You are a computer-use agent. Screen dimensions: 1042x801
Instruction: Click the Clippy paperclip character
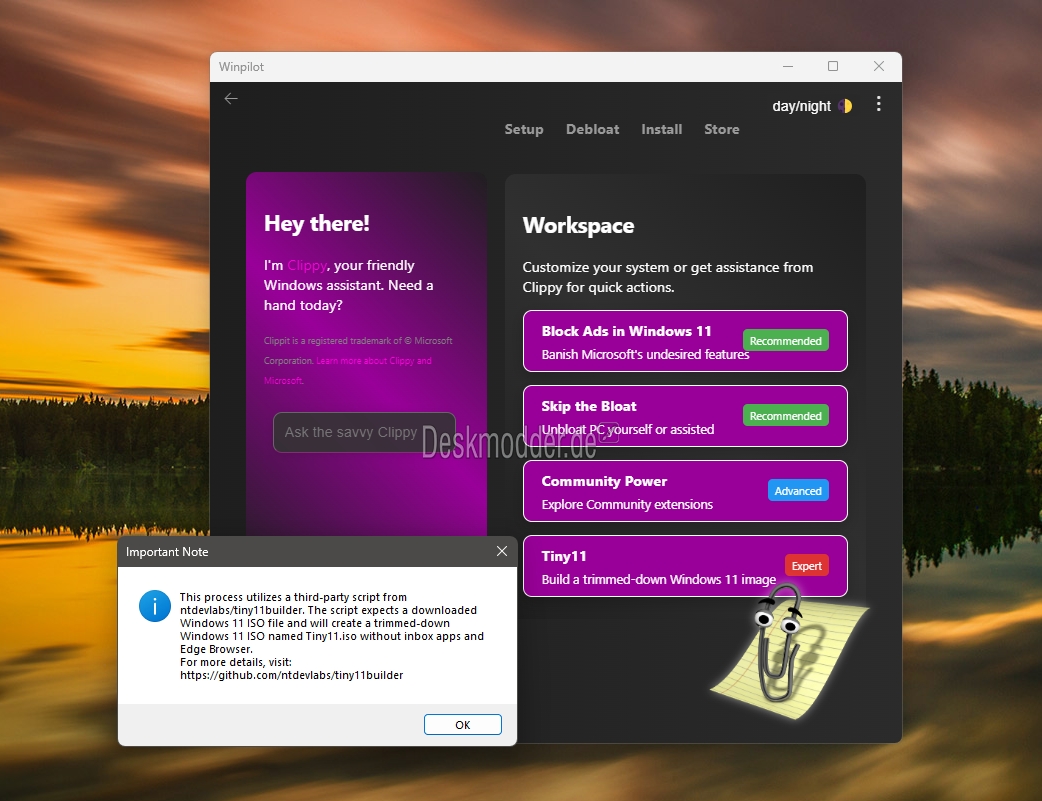[x=780, y=645]
